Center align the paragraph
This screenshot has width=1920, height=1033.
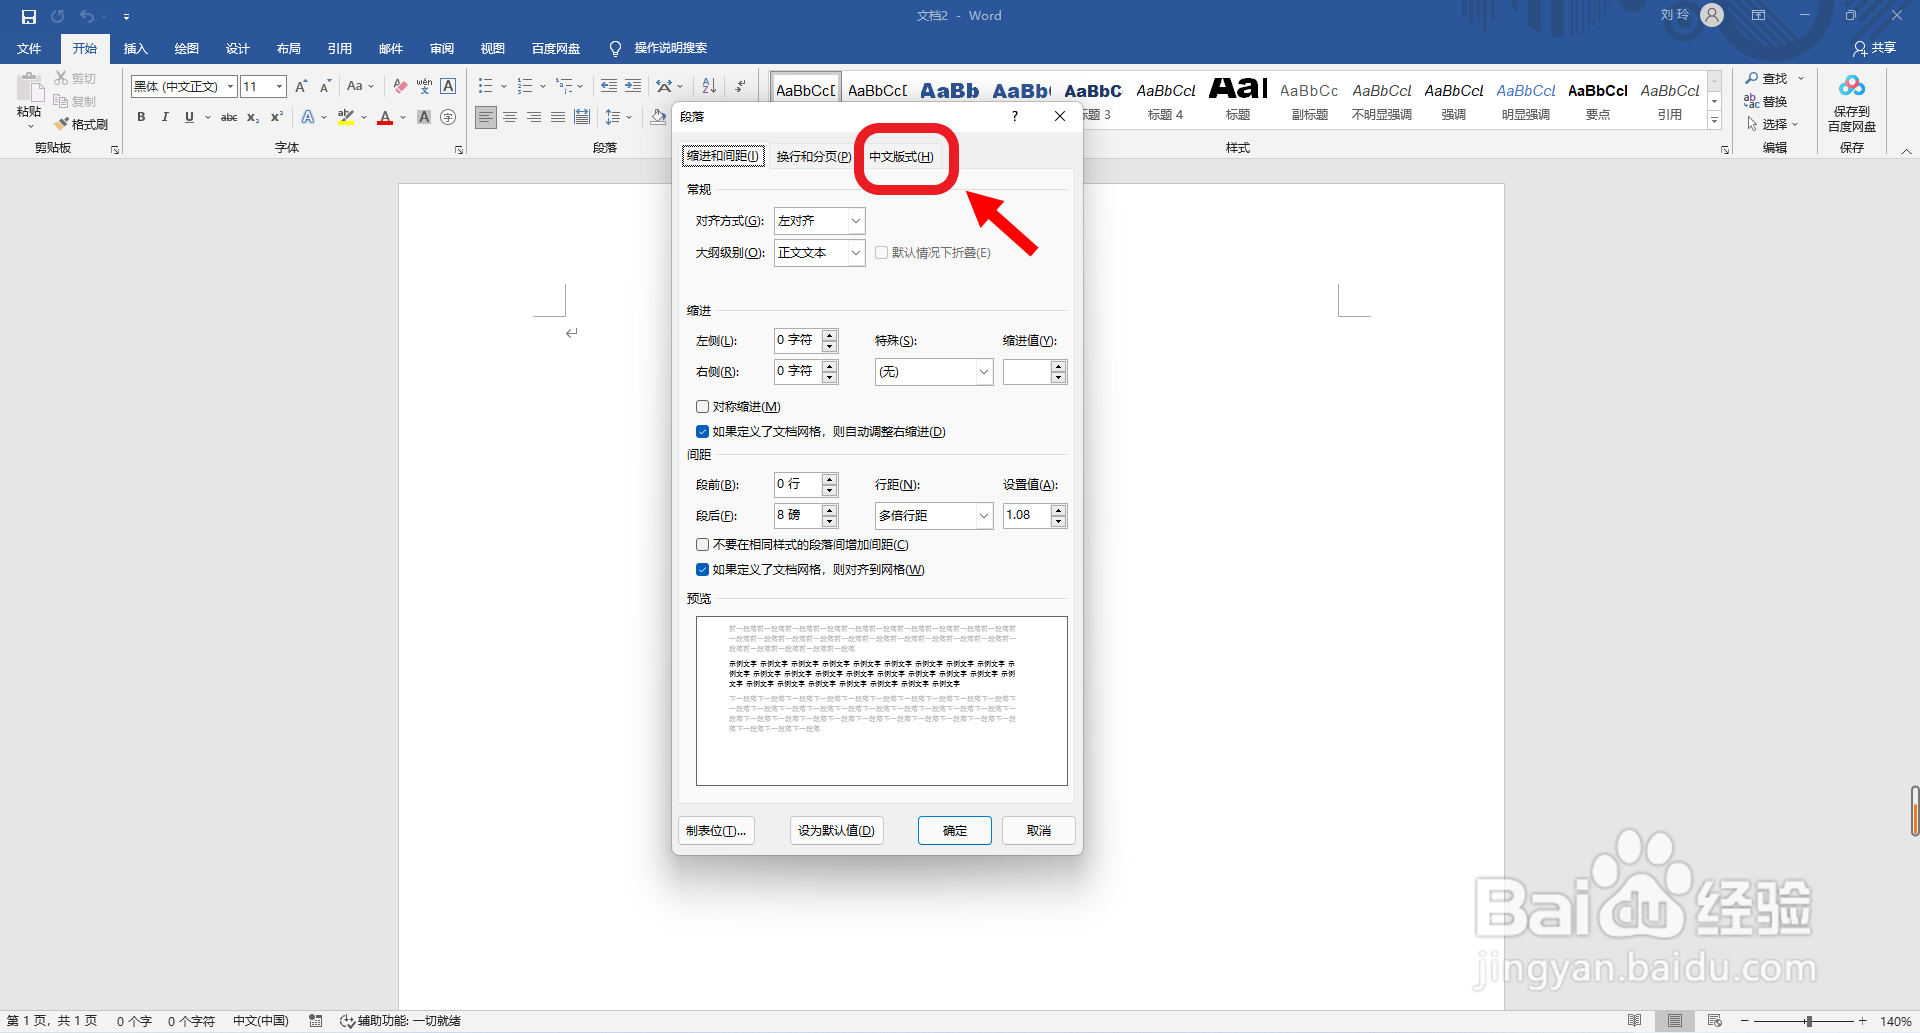coord(510,118)
